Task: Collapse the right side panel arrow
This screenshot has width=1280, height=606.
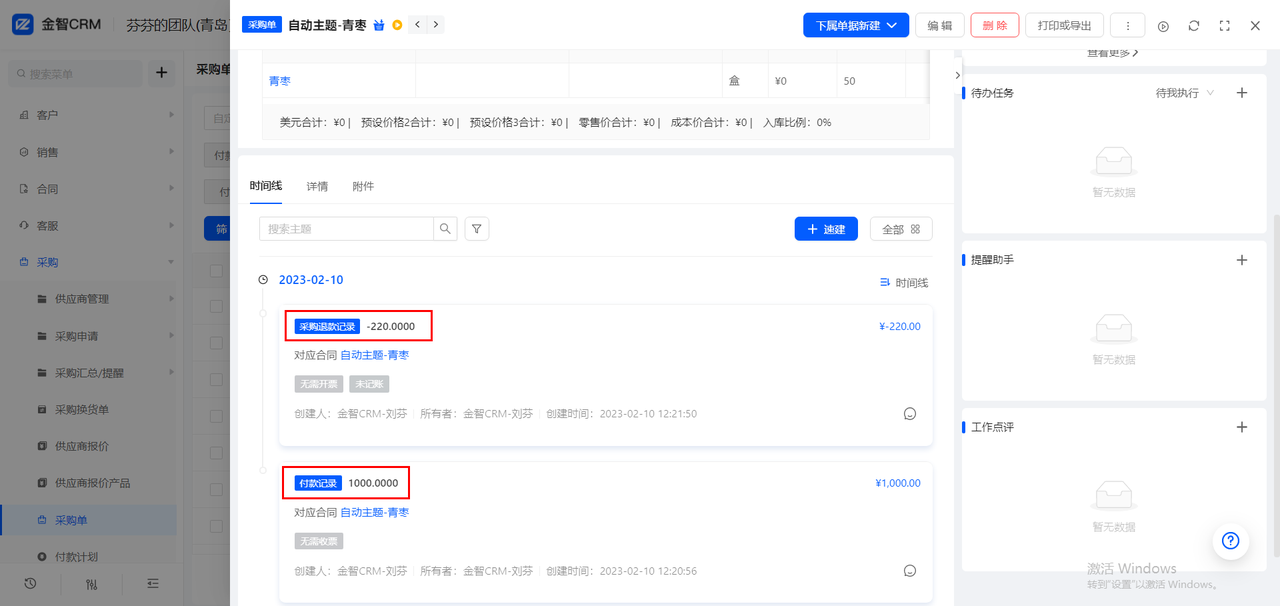Action: point(958,75)
